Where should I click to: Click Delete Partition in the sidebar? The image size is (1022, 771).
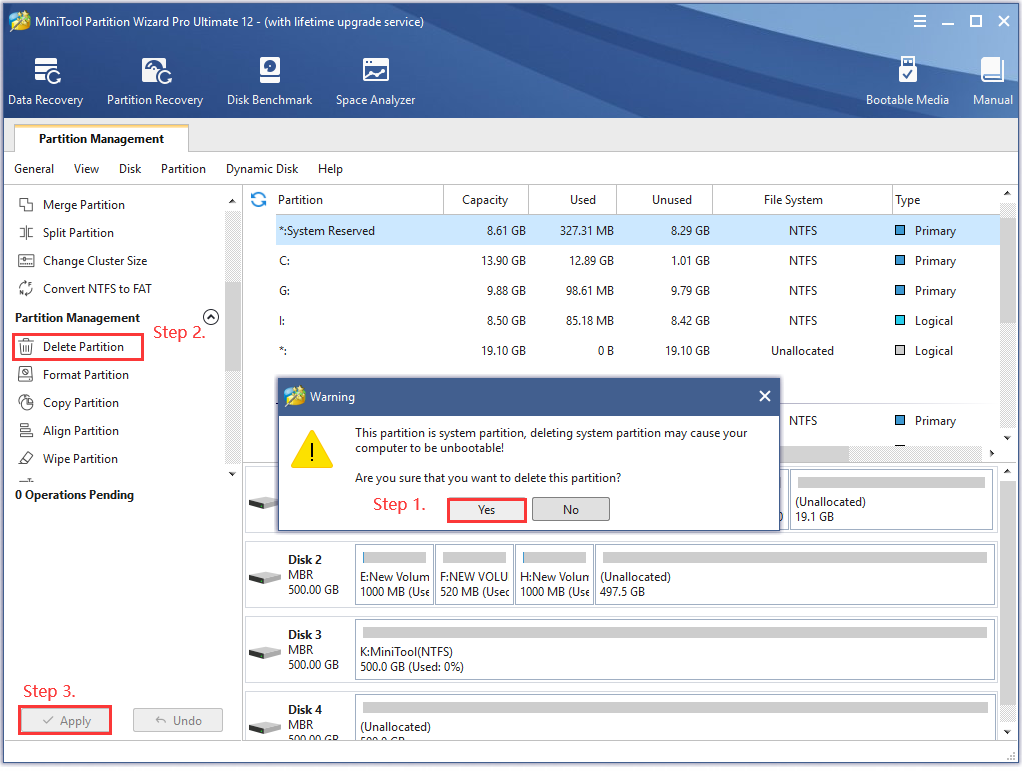(x=78, y=348)
